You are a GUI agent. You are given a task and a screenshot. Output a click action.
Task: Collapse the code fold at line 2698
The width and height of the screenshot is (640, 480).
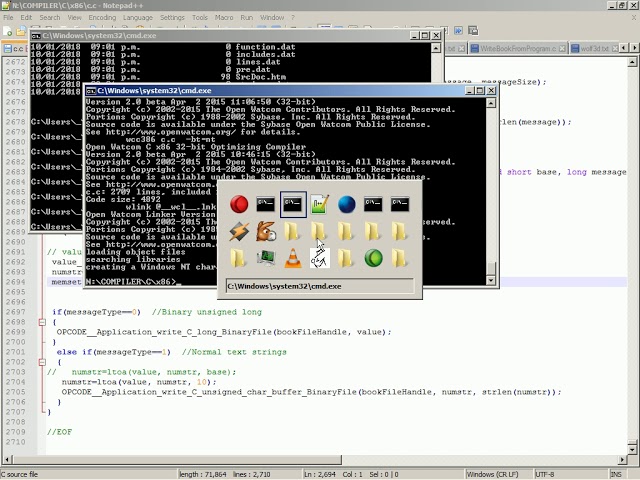tap(42, 322)
